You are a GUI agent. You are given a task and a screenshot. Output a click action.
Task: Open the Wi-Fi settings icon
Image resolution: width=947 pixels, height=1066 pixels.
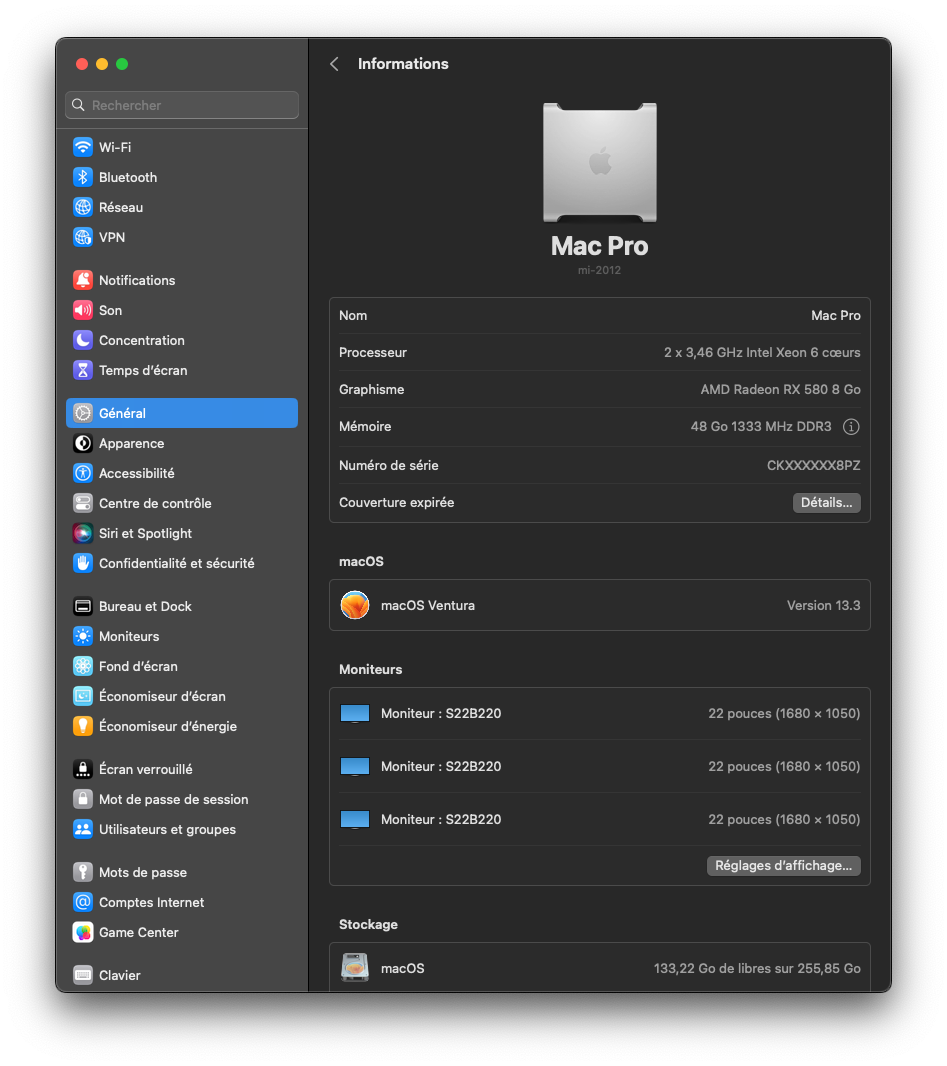coord(83,147)
